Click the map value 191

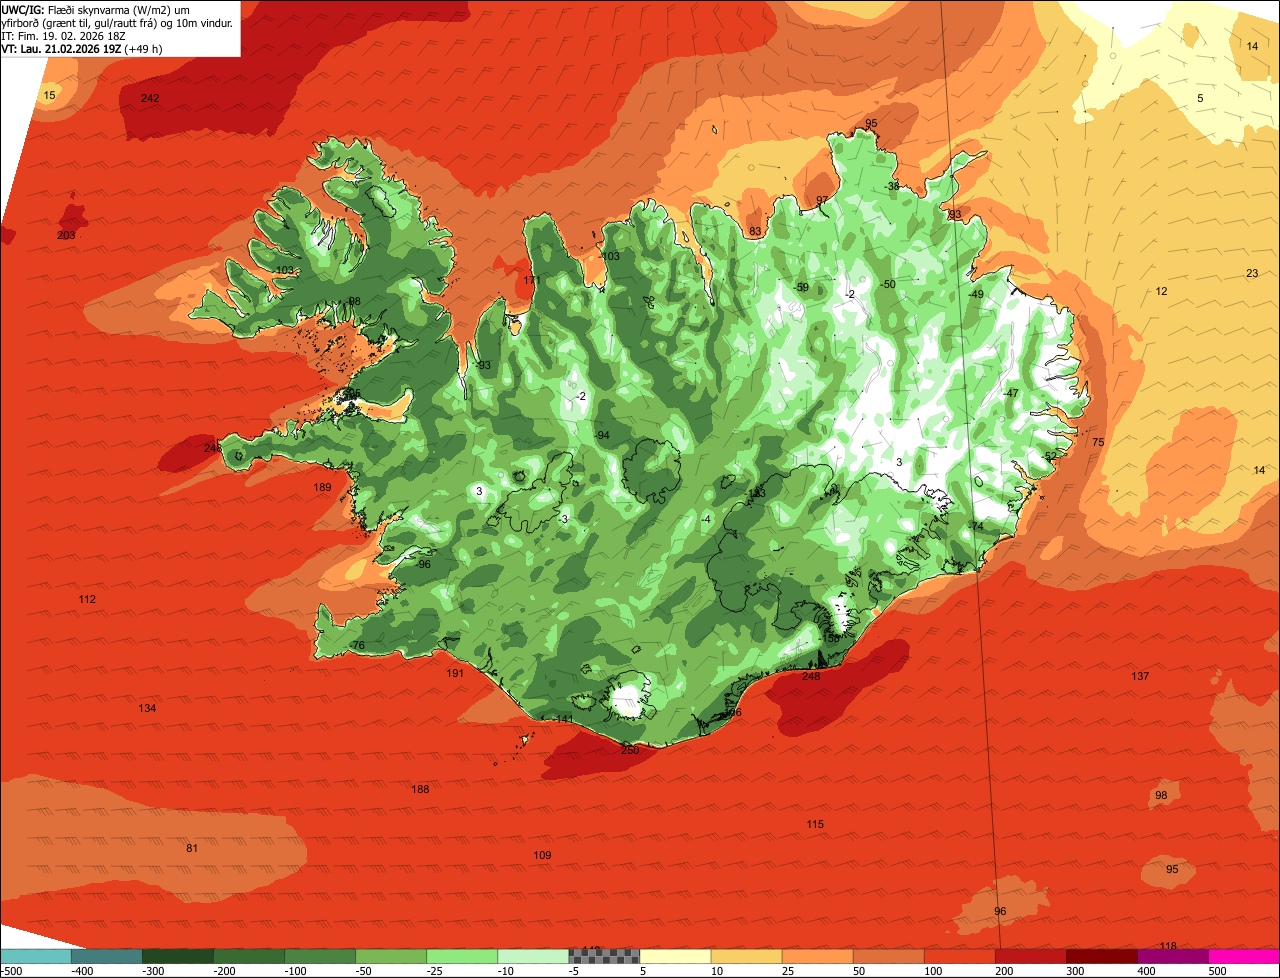(x=455, y=673)
